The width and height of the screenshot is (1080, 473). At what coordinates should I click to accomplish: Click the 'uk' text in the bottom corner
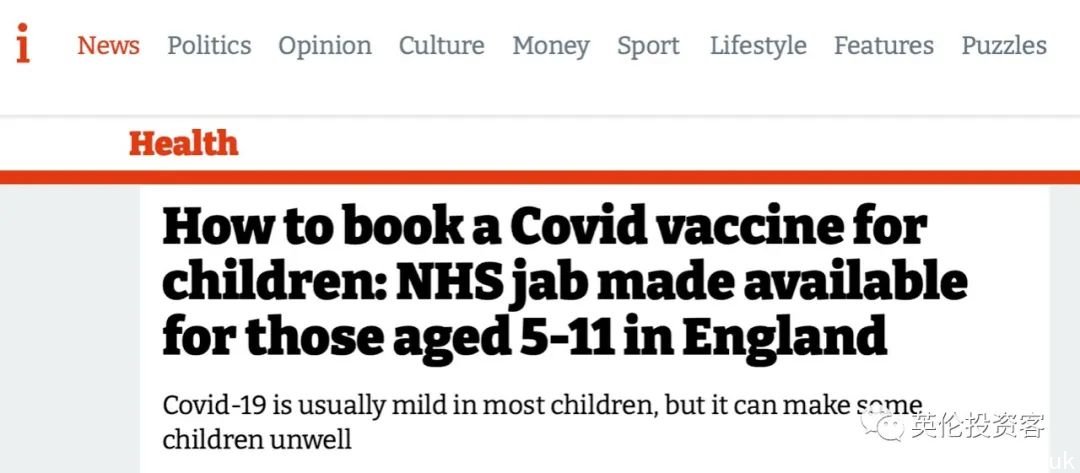(1061, 459)
